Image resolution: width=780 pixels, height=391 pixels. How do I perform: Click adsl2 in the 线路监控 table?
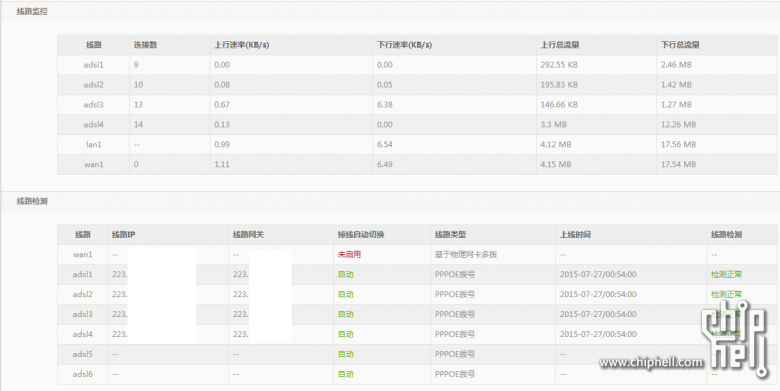coord(94,85)
